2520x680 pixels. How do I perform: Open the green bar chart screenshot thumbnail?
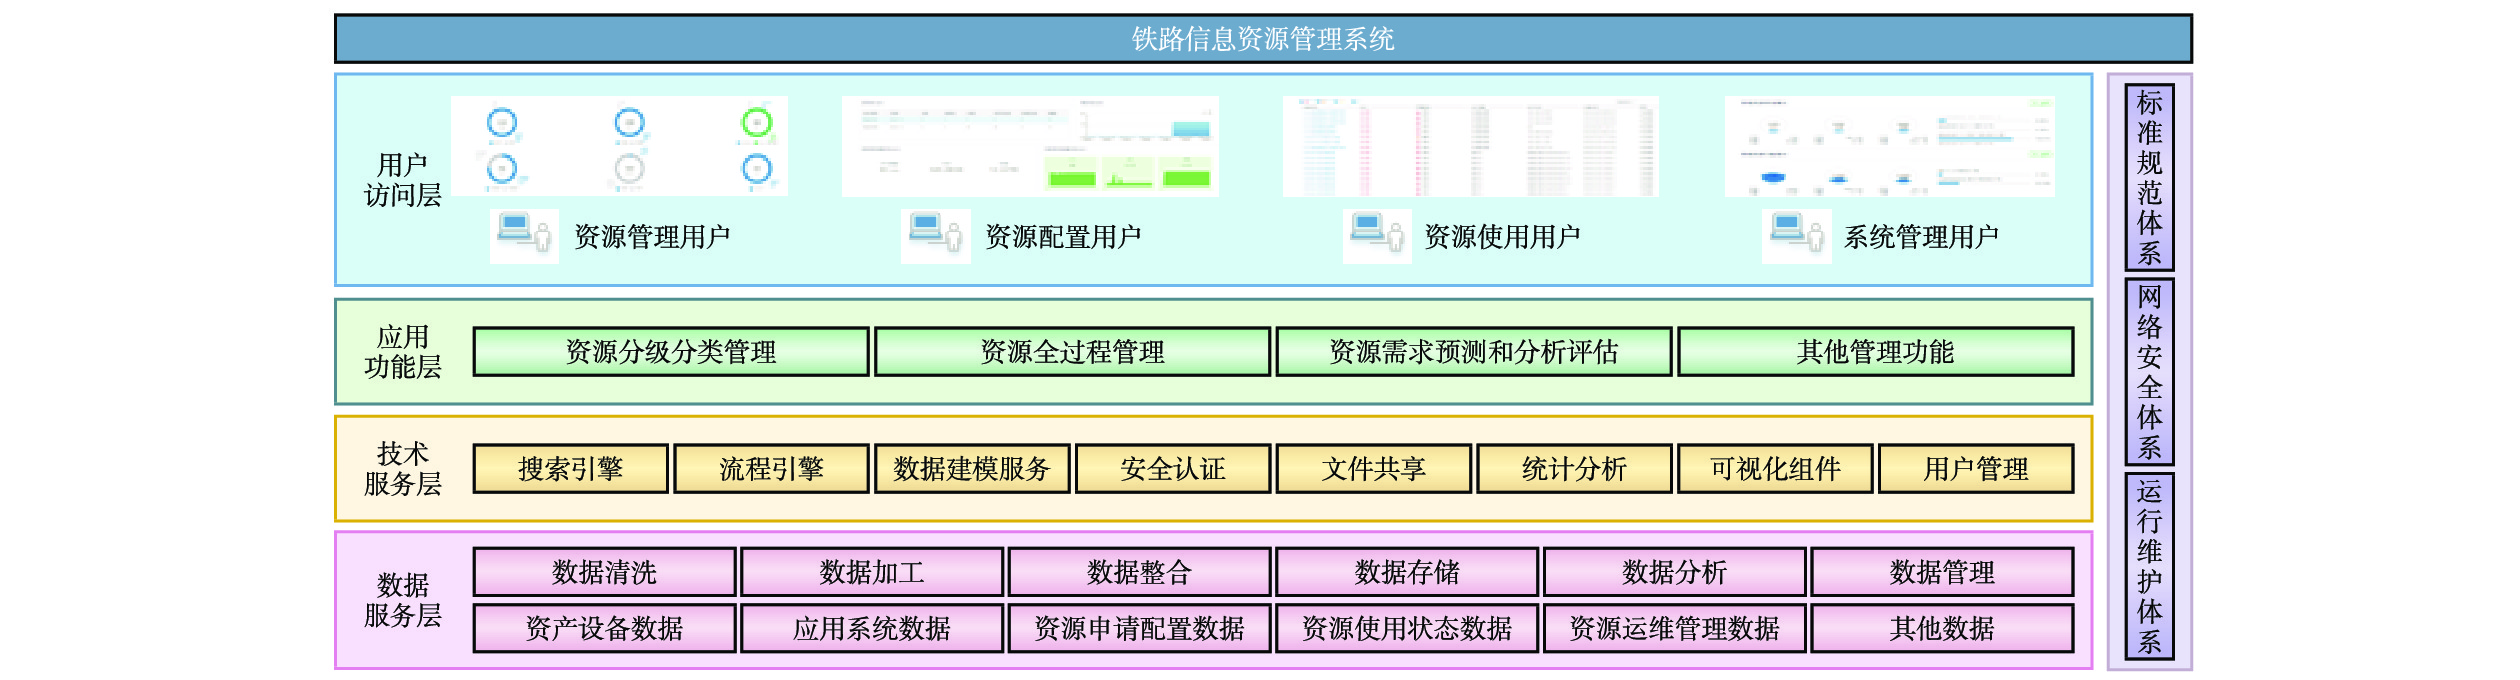coord(1029,146)
